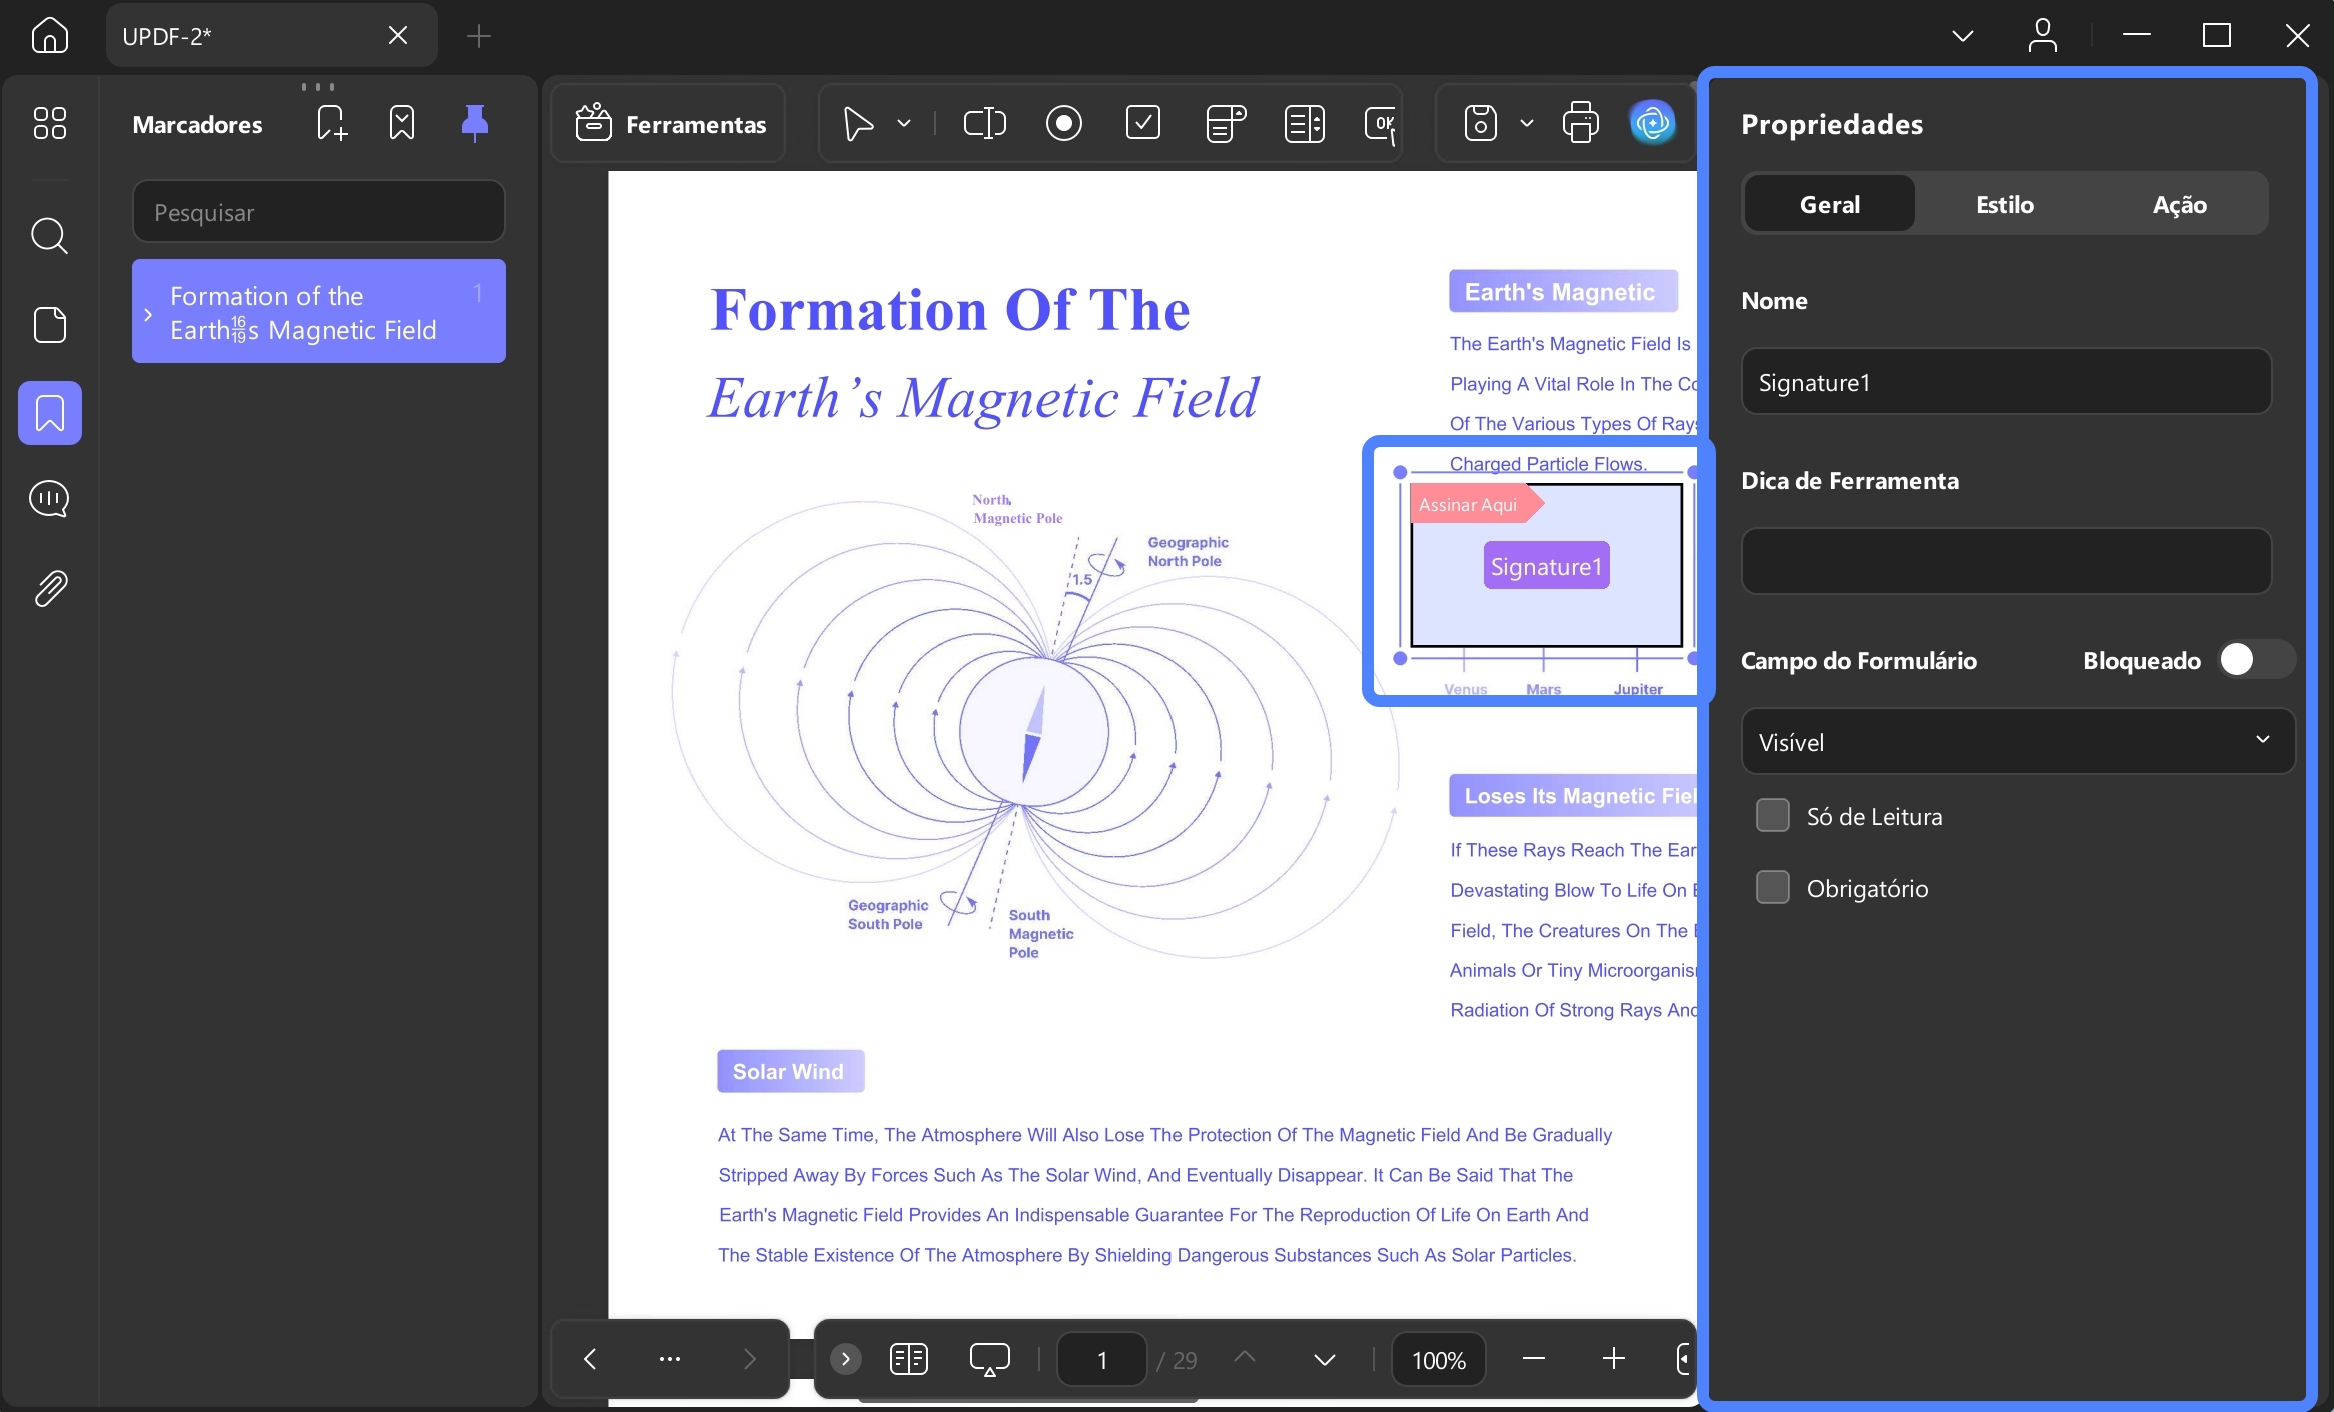Select the radio button form tool

1064,124
